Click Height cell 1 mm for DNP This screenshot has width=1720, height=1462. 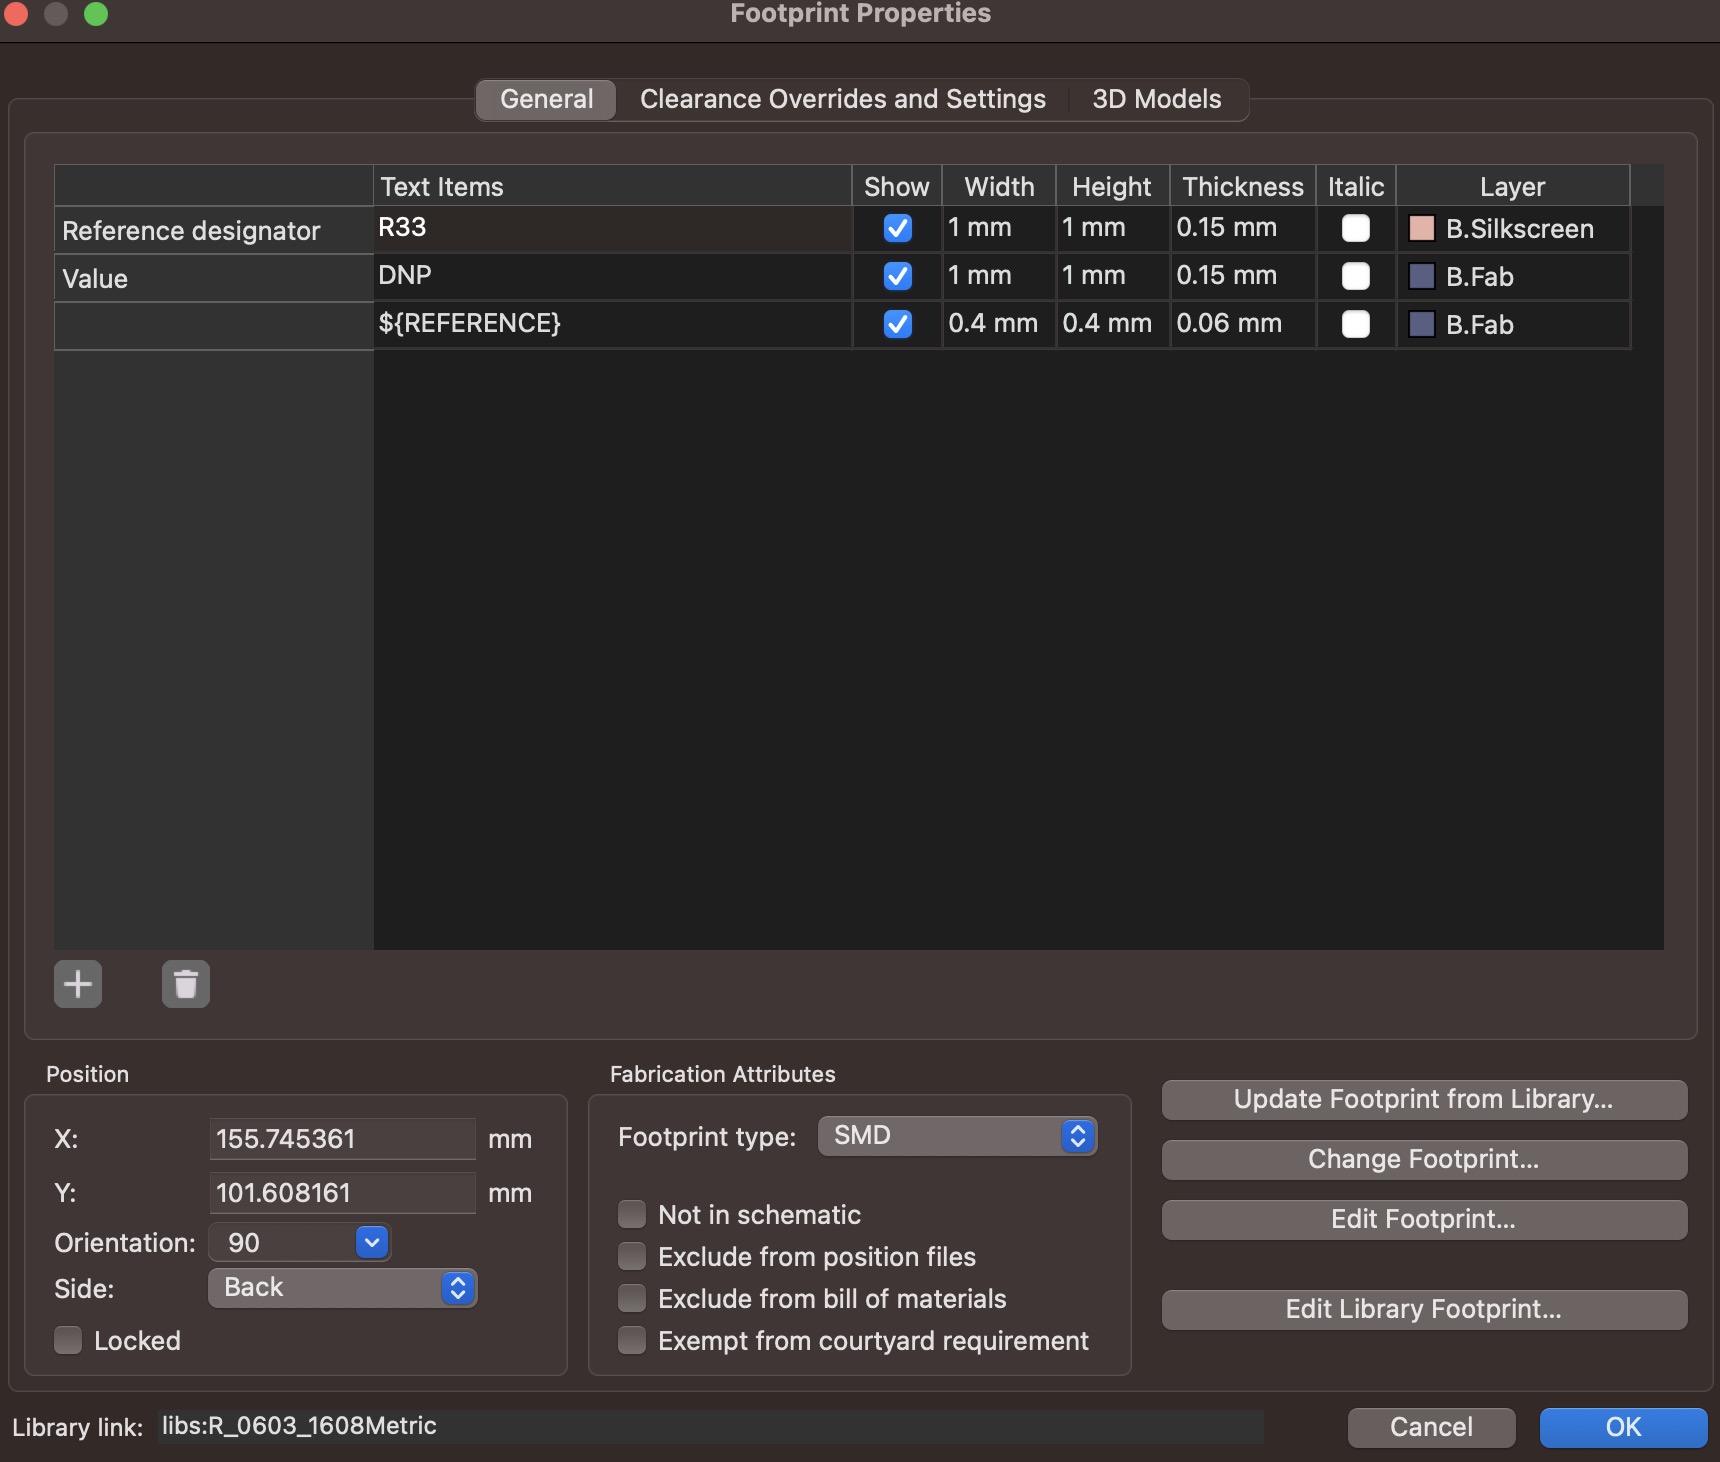pyautogui.click(x=1113, y=277)
